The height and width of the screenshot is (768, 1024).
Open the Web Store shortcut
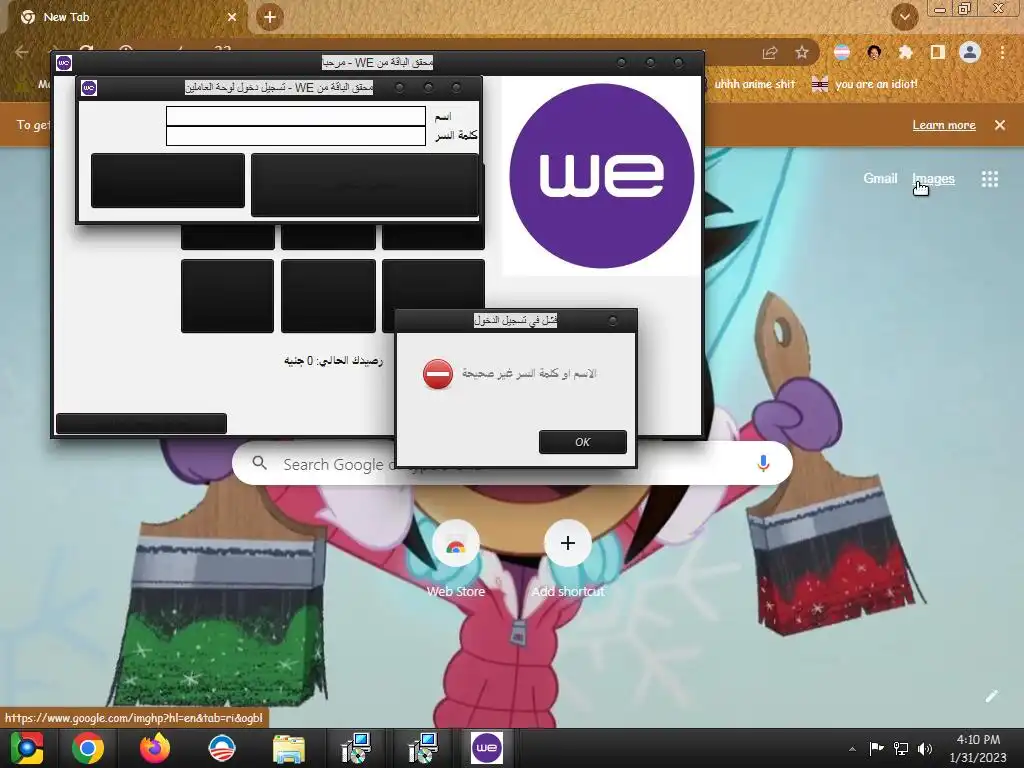[455, 558]
